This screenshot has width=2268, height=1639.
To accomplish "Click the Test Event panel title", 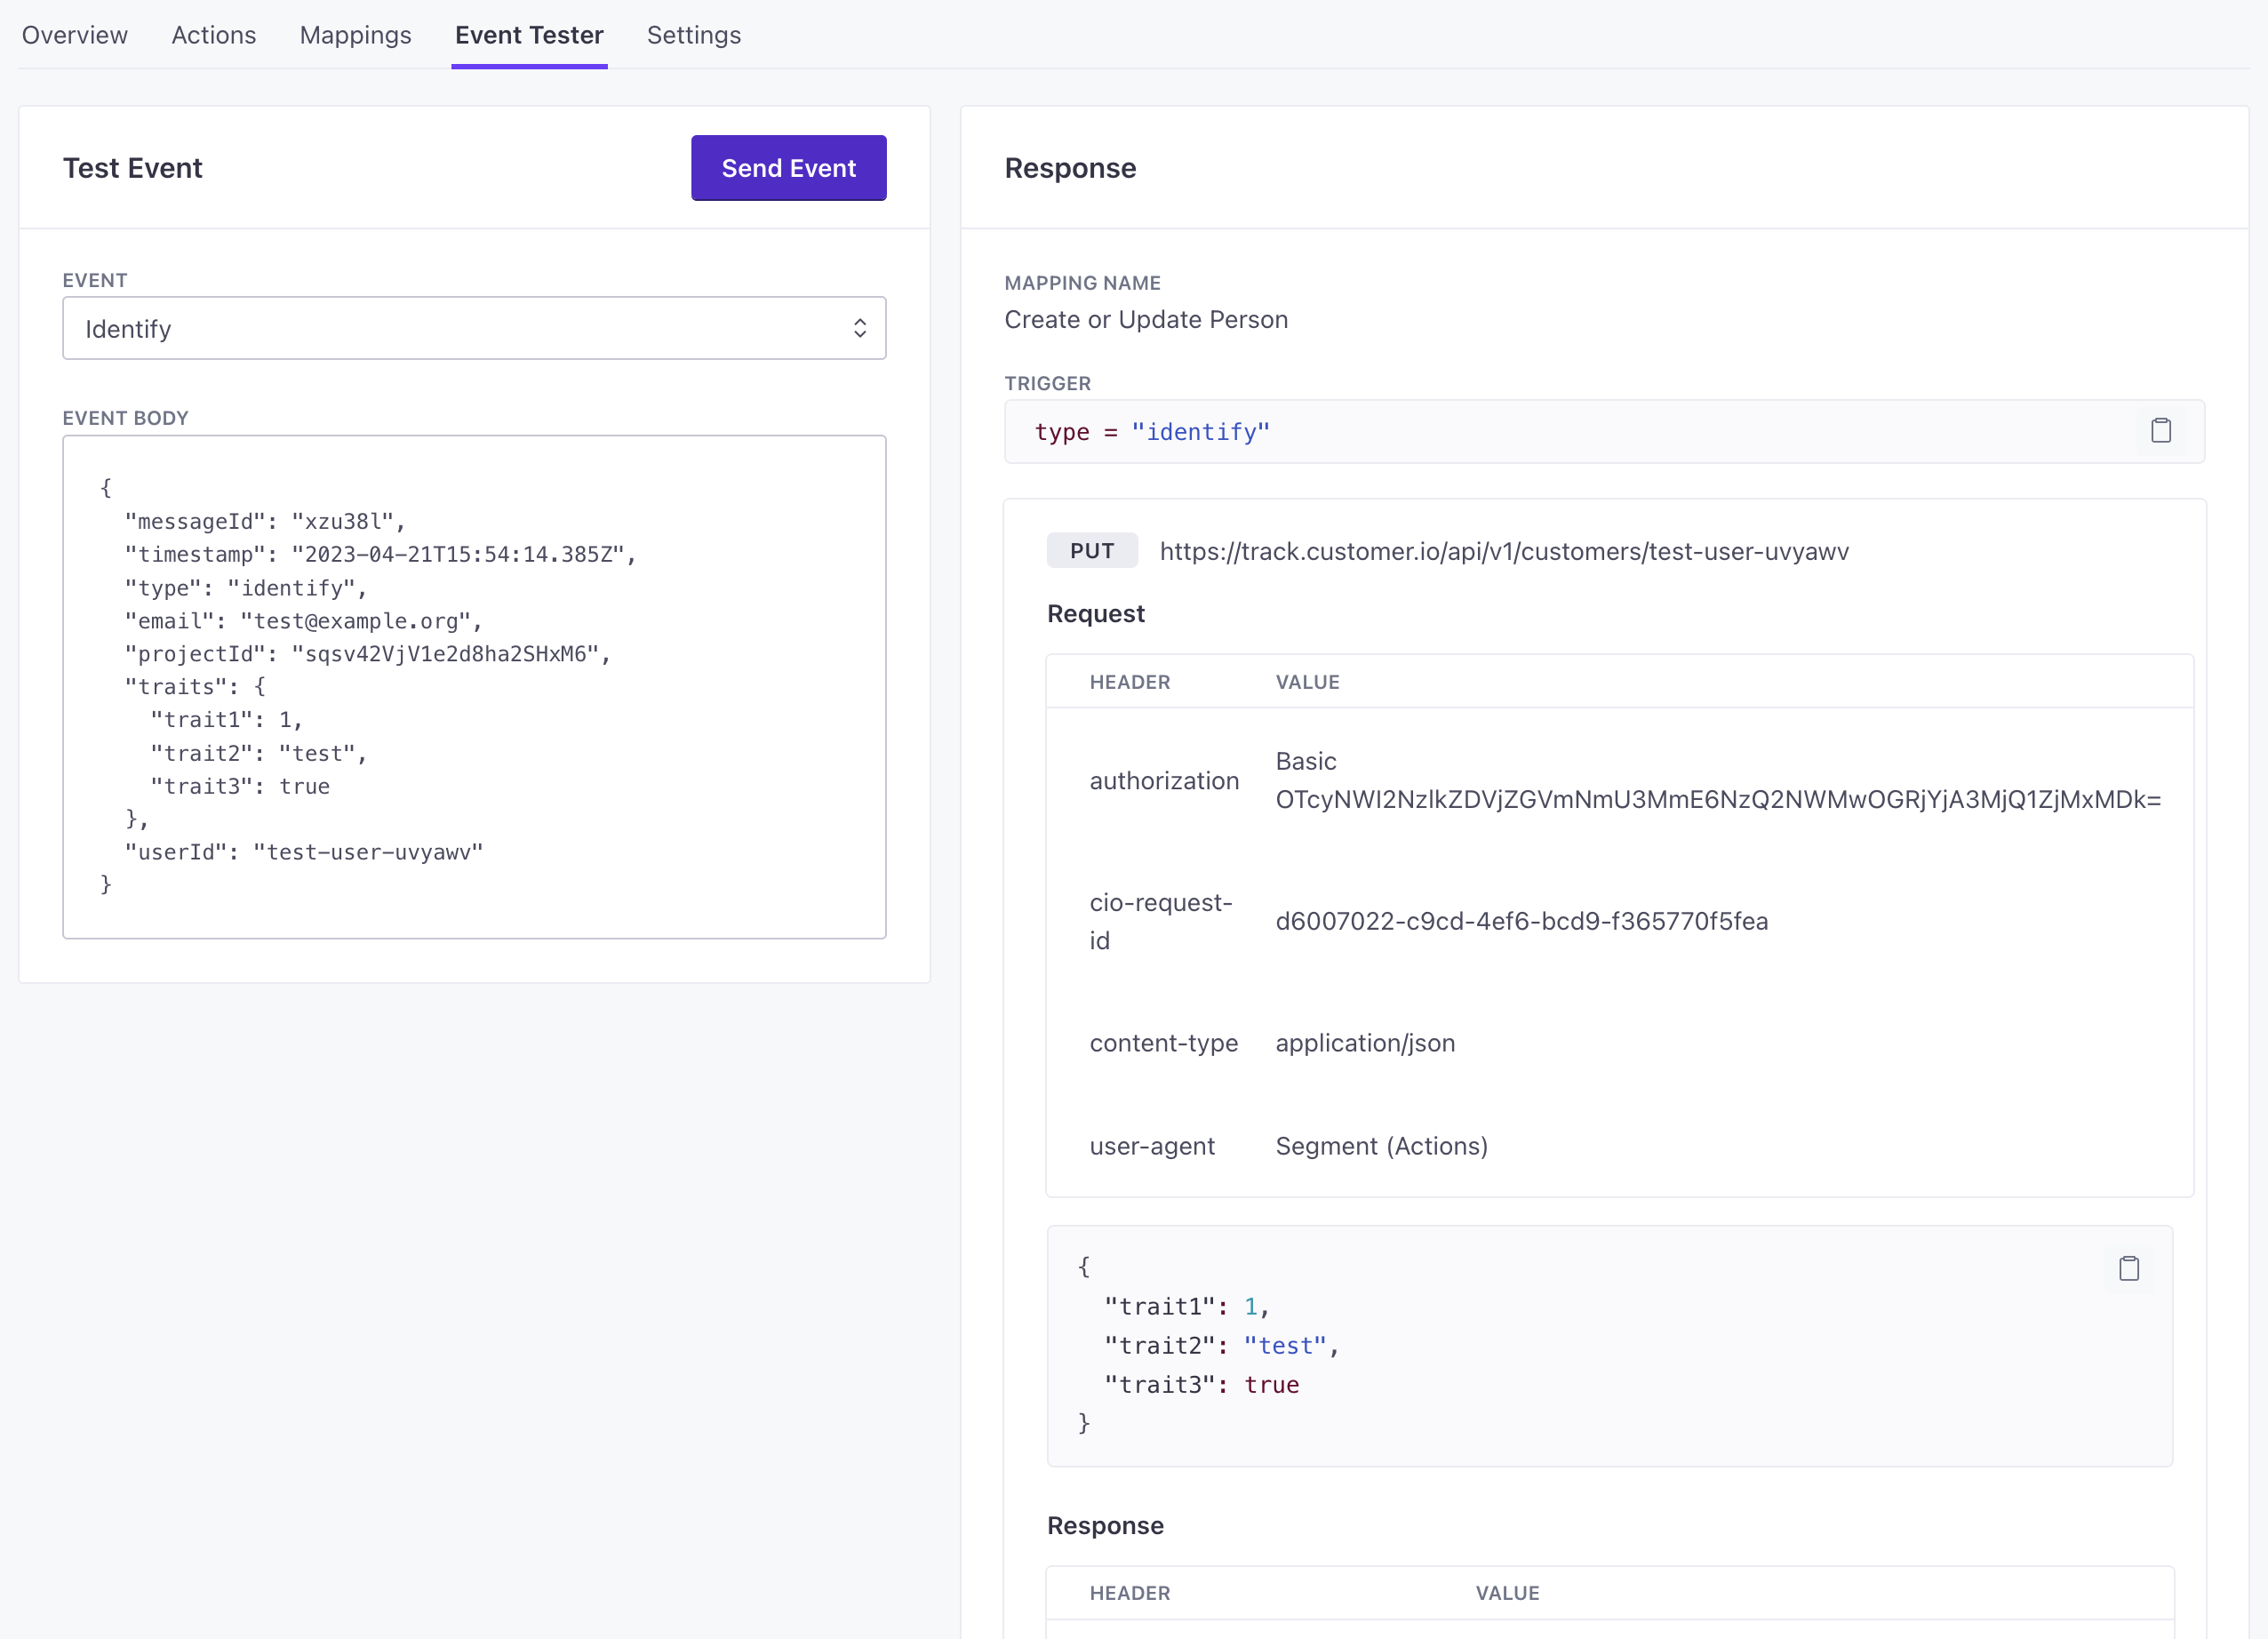I will [x=133, y=168].
